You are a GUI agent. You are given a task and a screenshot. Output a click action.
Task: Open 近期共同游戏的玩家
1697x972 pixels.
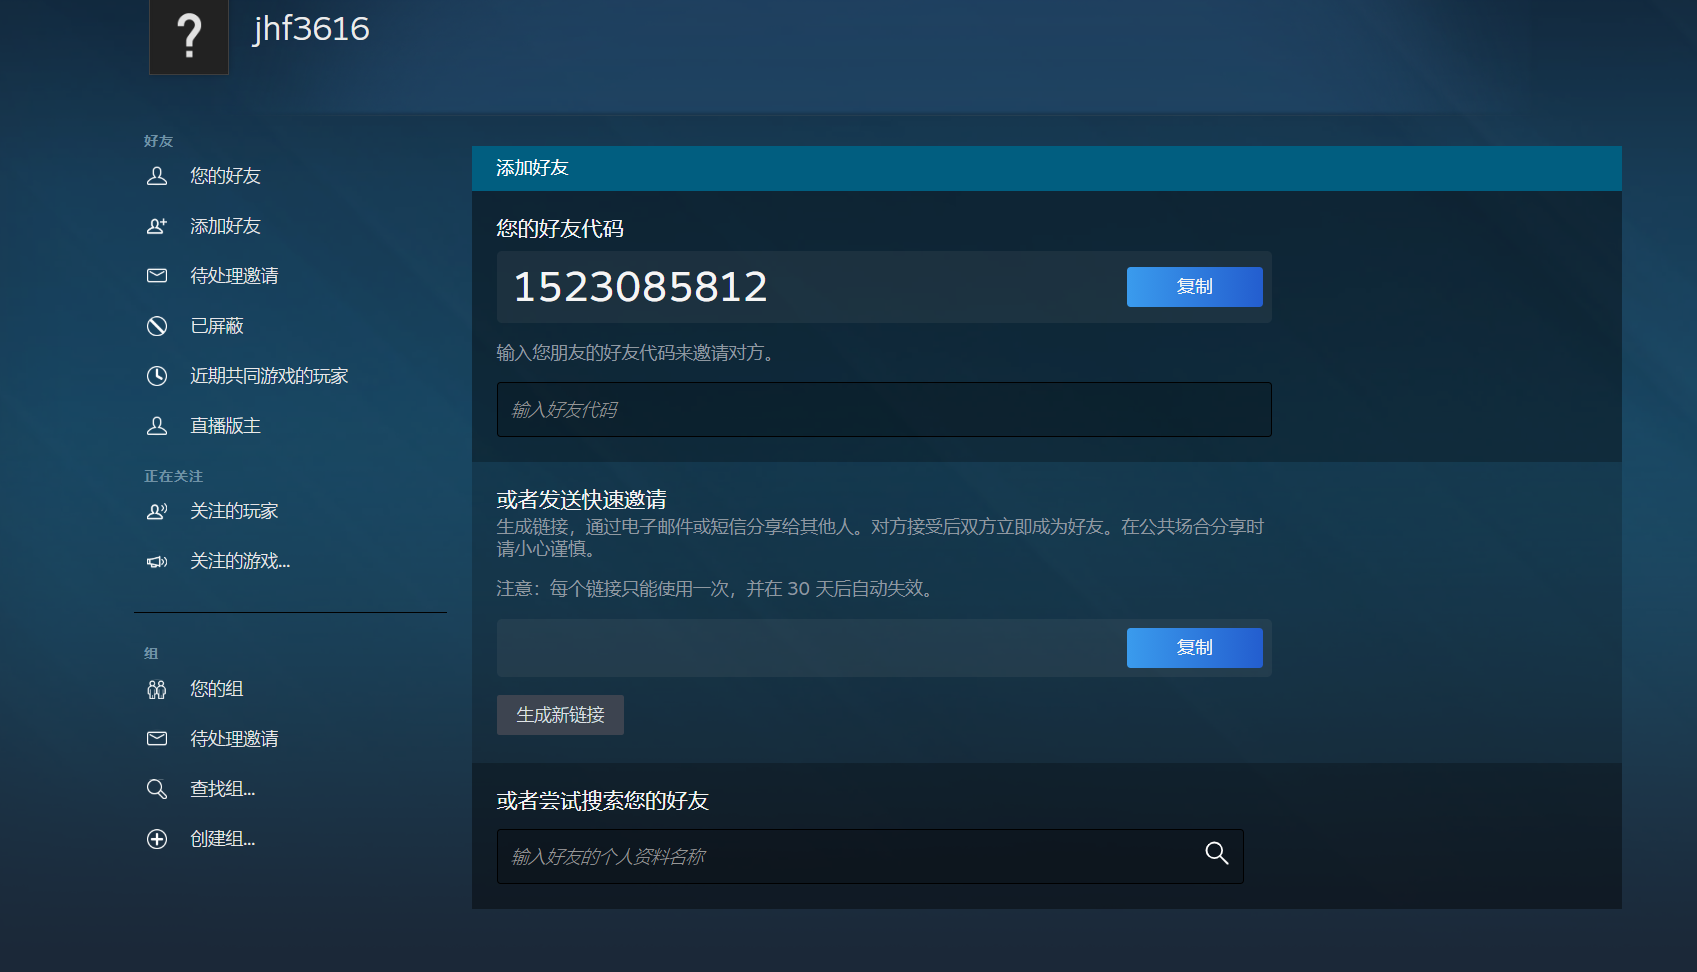point(269,376)
